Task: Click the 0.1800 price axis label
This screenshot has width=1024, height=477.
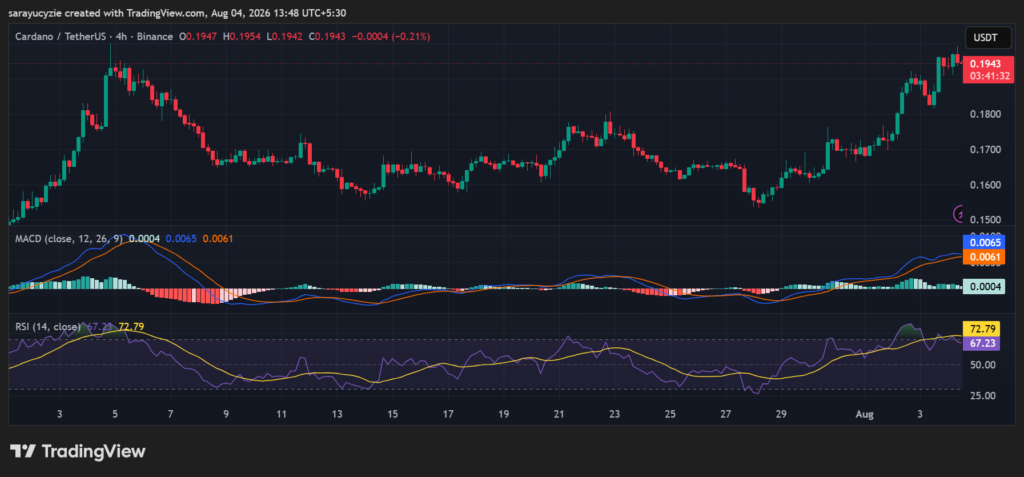Action: point(984,114)
